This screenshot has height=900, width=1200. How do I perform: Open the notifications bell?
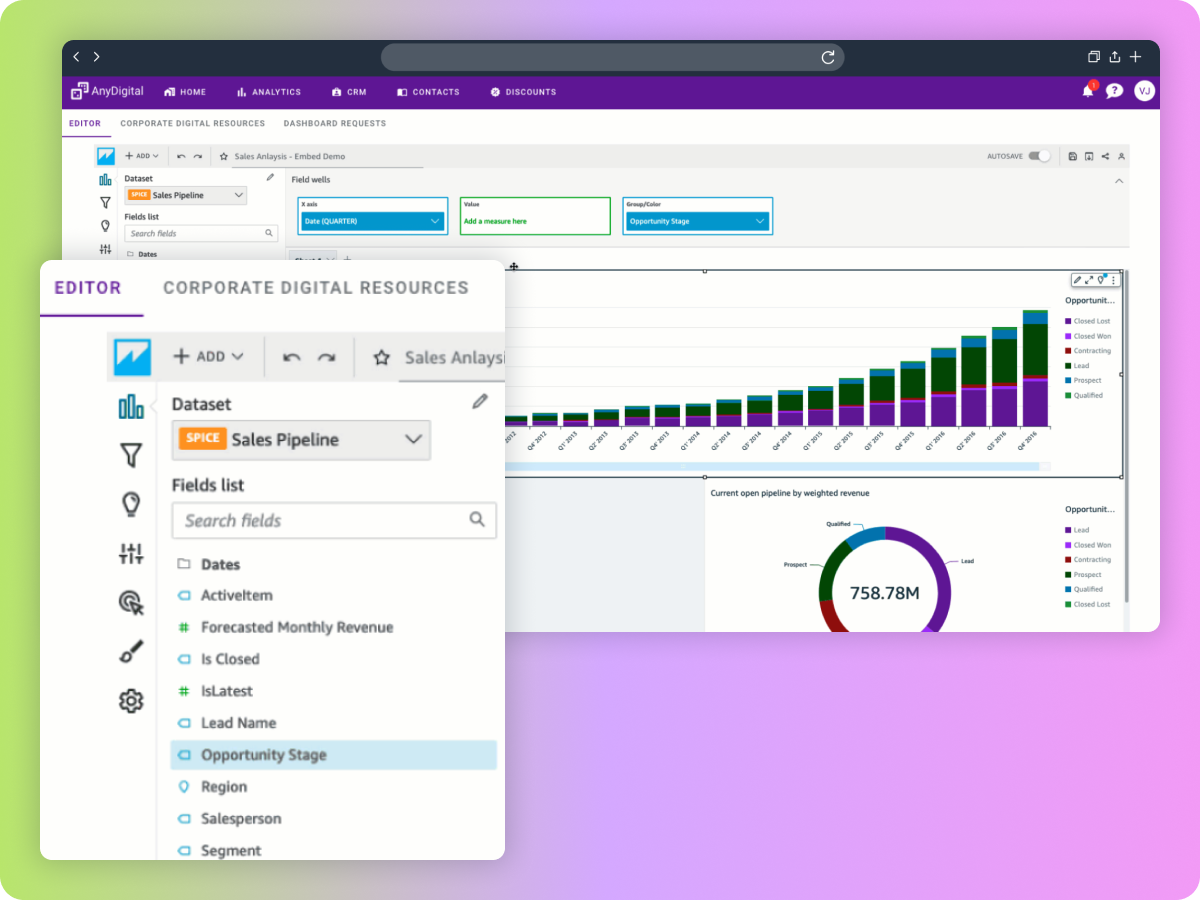point(1088,91)
